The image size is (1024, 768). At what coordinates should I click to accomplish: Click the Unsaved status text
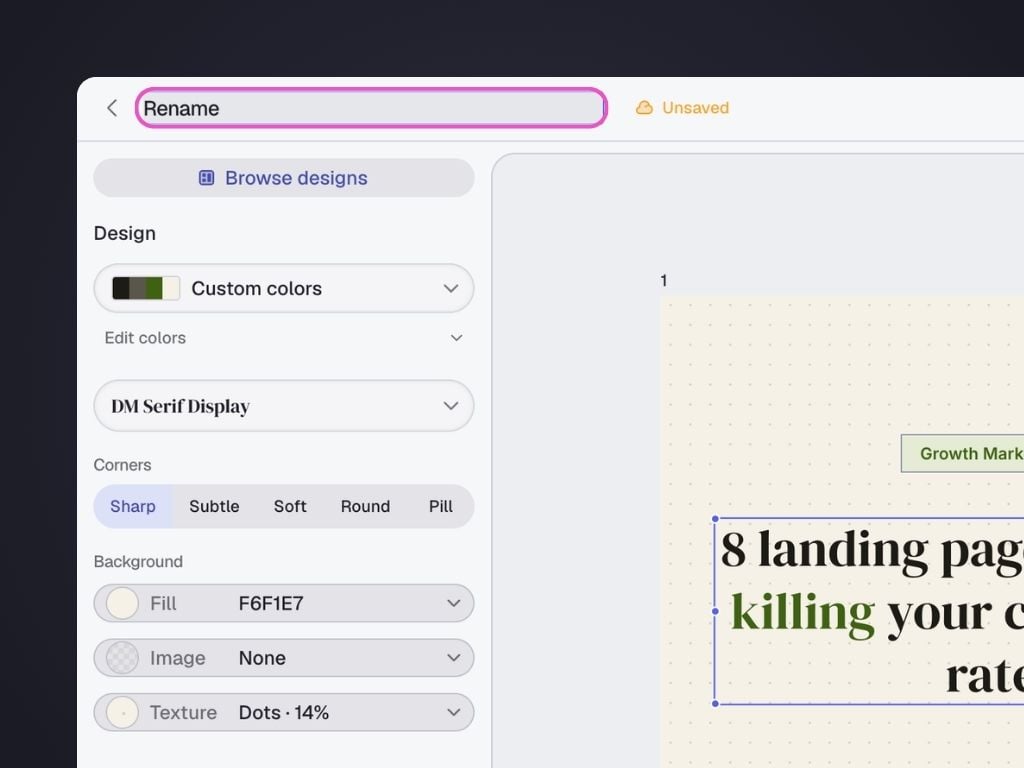pos(695,108)
